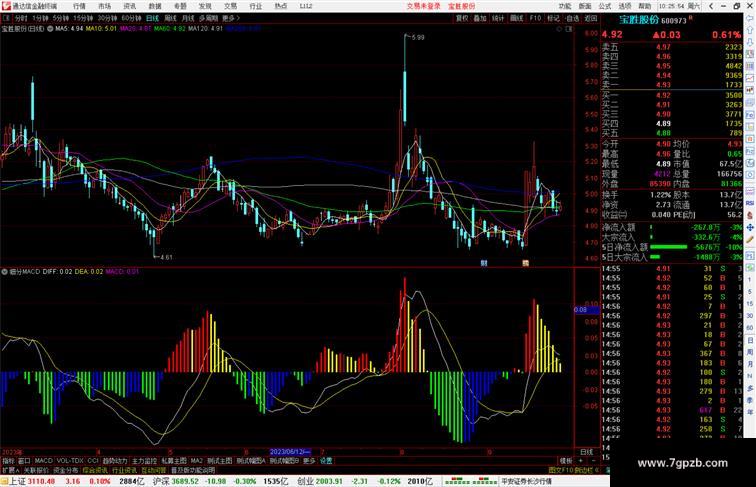Click the pencil drawing sidebar icon

click(750, 240)
